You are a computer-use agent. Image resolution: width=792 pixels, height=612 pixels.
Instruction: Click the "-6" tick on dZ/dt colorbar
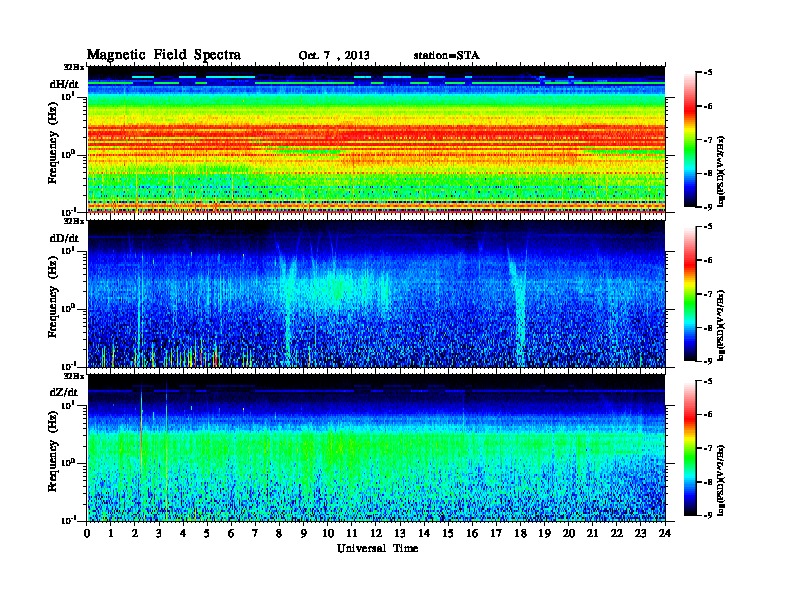click(708, 414)
